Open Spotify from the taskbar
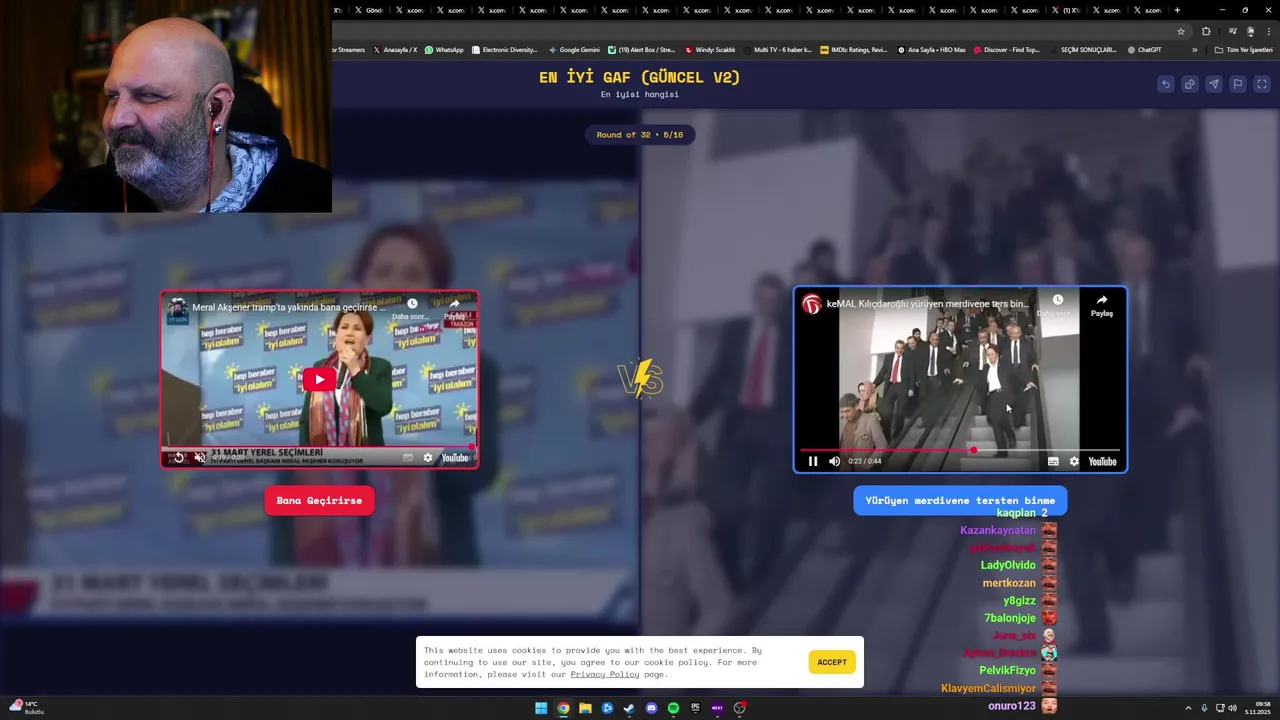Image resolution: width=1280 pixels, height=720 pixels. 673,708
